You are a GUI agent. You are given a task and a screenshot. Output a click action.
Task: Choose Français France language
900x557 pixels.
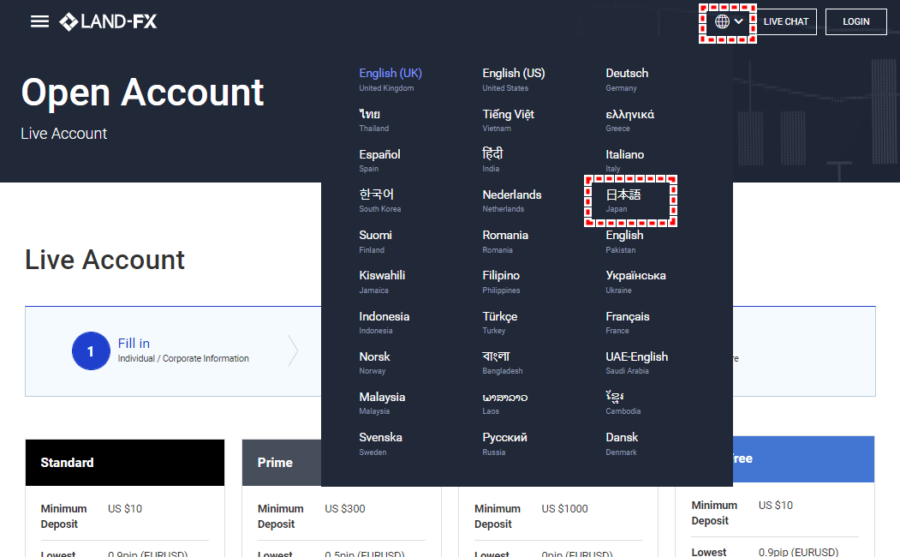point(627,322)
